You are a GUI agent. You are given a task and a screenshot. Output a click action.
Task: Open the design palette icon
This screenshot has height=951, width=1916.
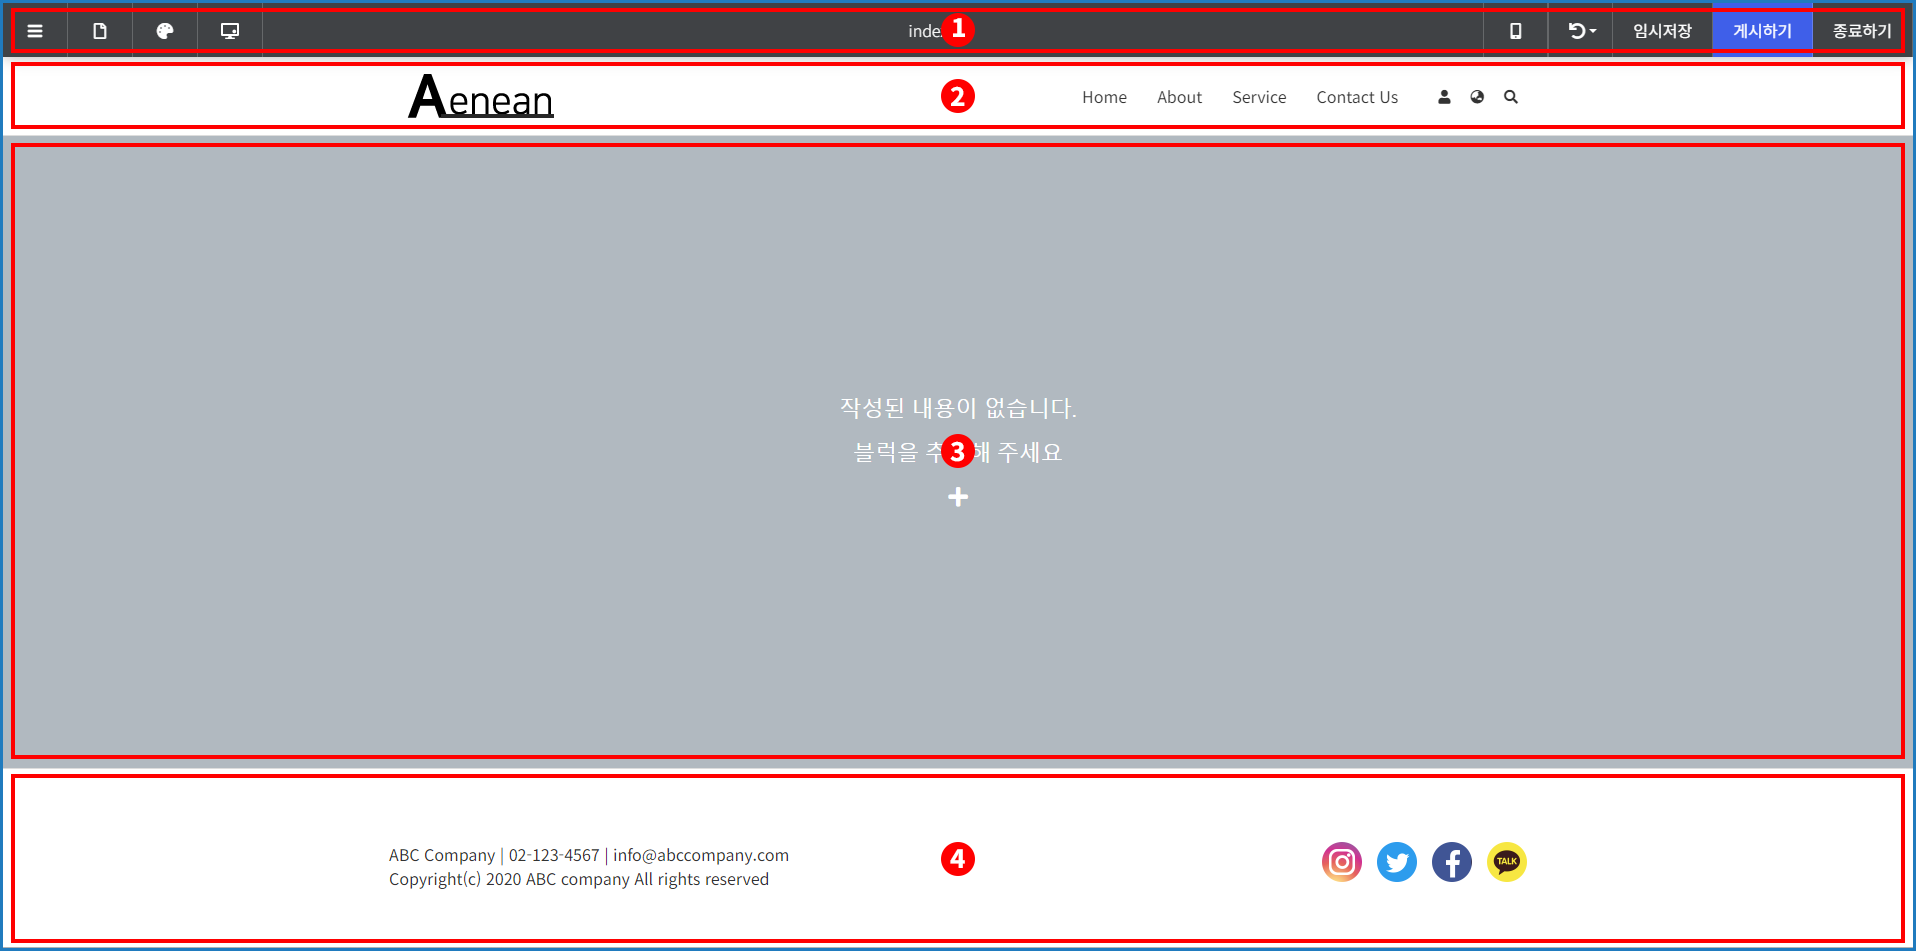point(165,31)
